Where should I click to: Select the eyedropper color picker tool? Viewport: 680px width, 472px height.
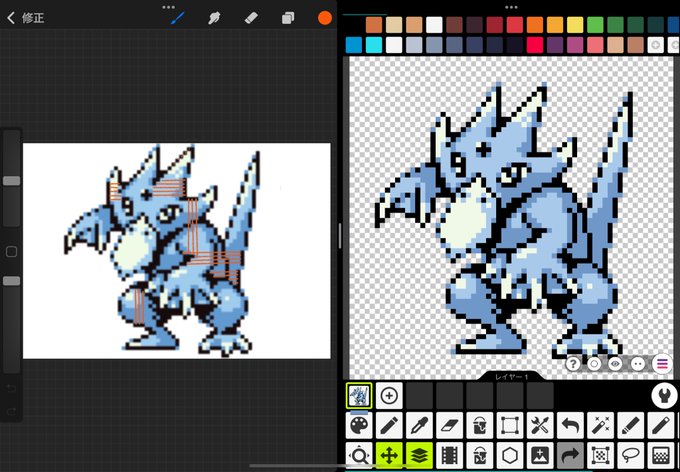tap(419, 425)
